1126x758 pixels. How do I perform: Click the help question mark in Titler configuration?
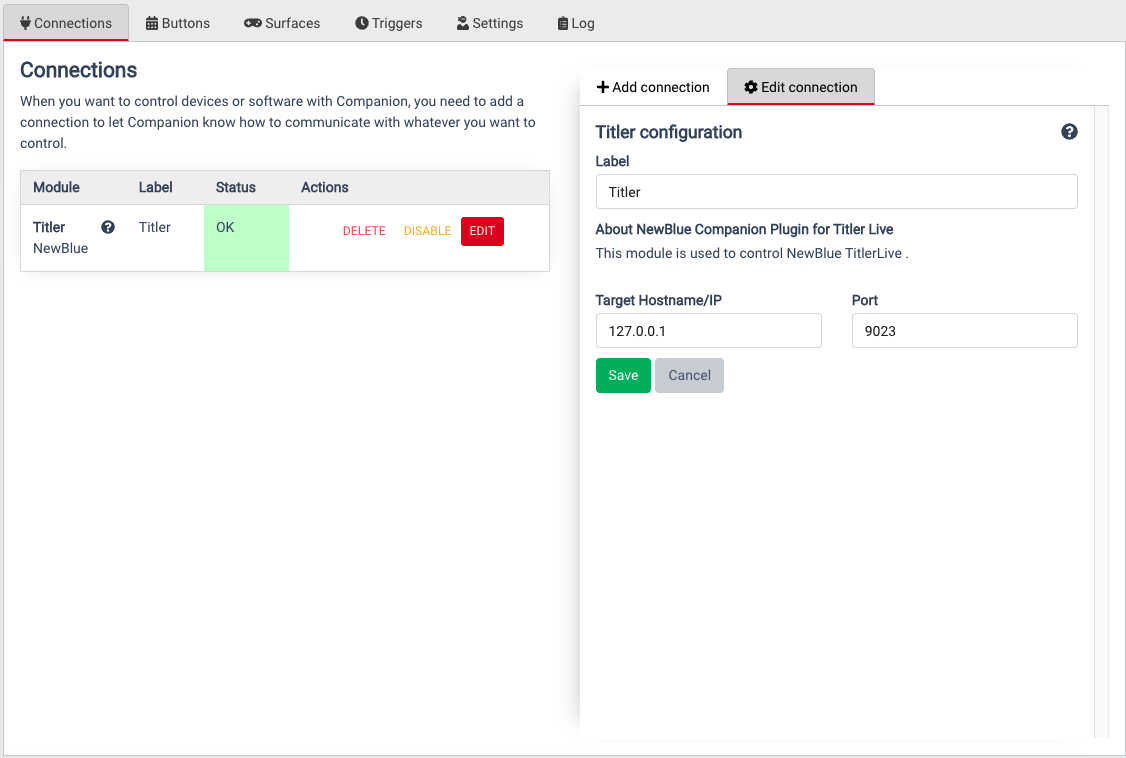pyautogui.click(x=1069, y=131)
